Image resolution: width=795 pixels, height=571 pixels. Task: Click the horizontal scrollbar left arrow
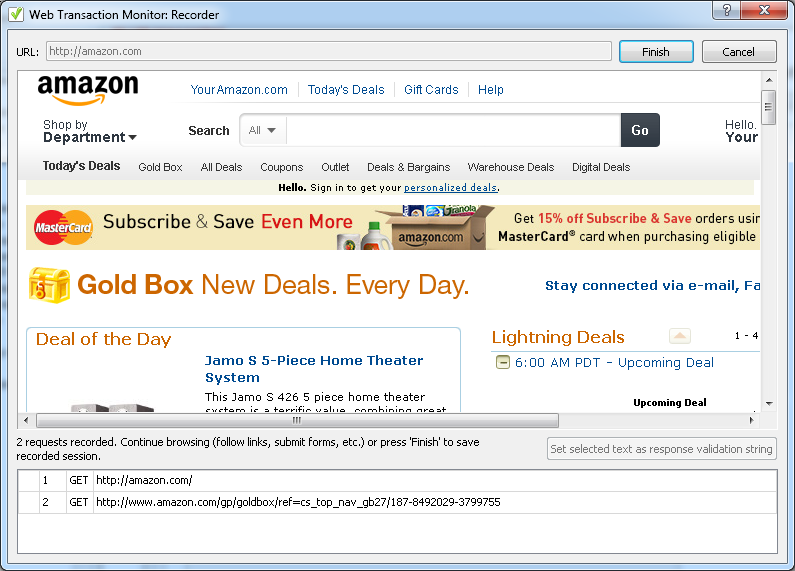[26, 420]
